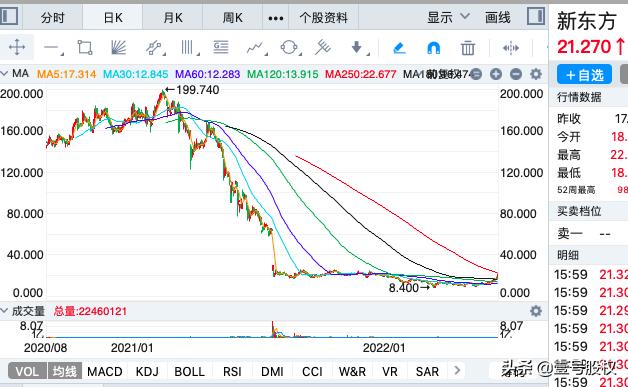
Task: Click the trash can delete drawings icon
Action: tap(467, 48)
